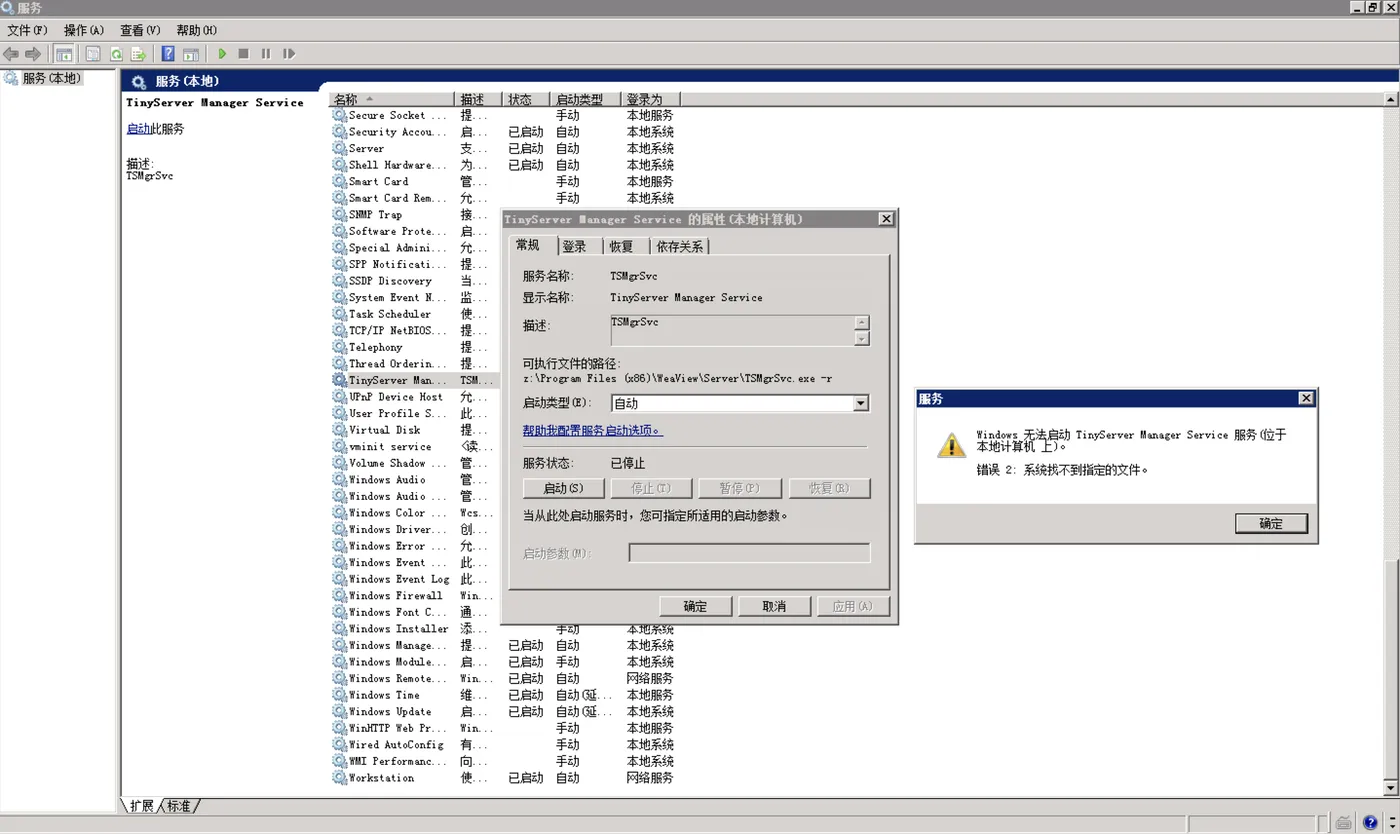
Task: Click the gear icon beside SNMP Trap
Action: [x=339, y=215]
